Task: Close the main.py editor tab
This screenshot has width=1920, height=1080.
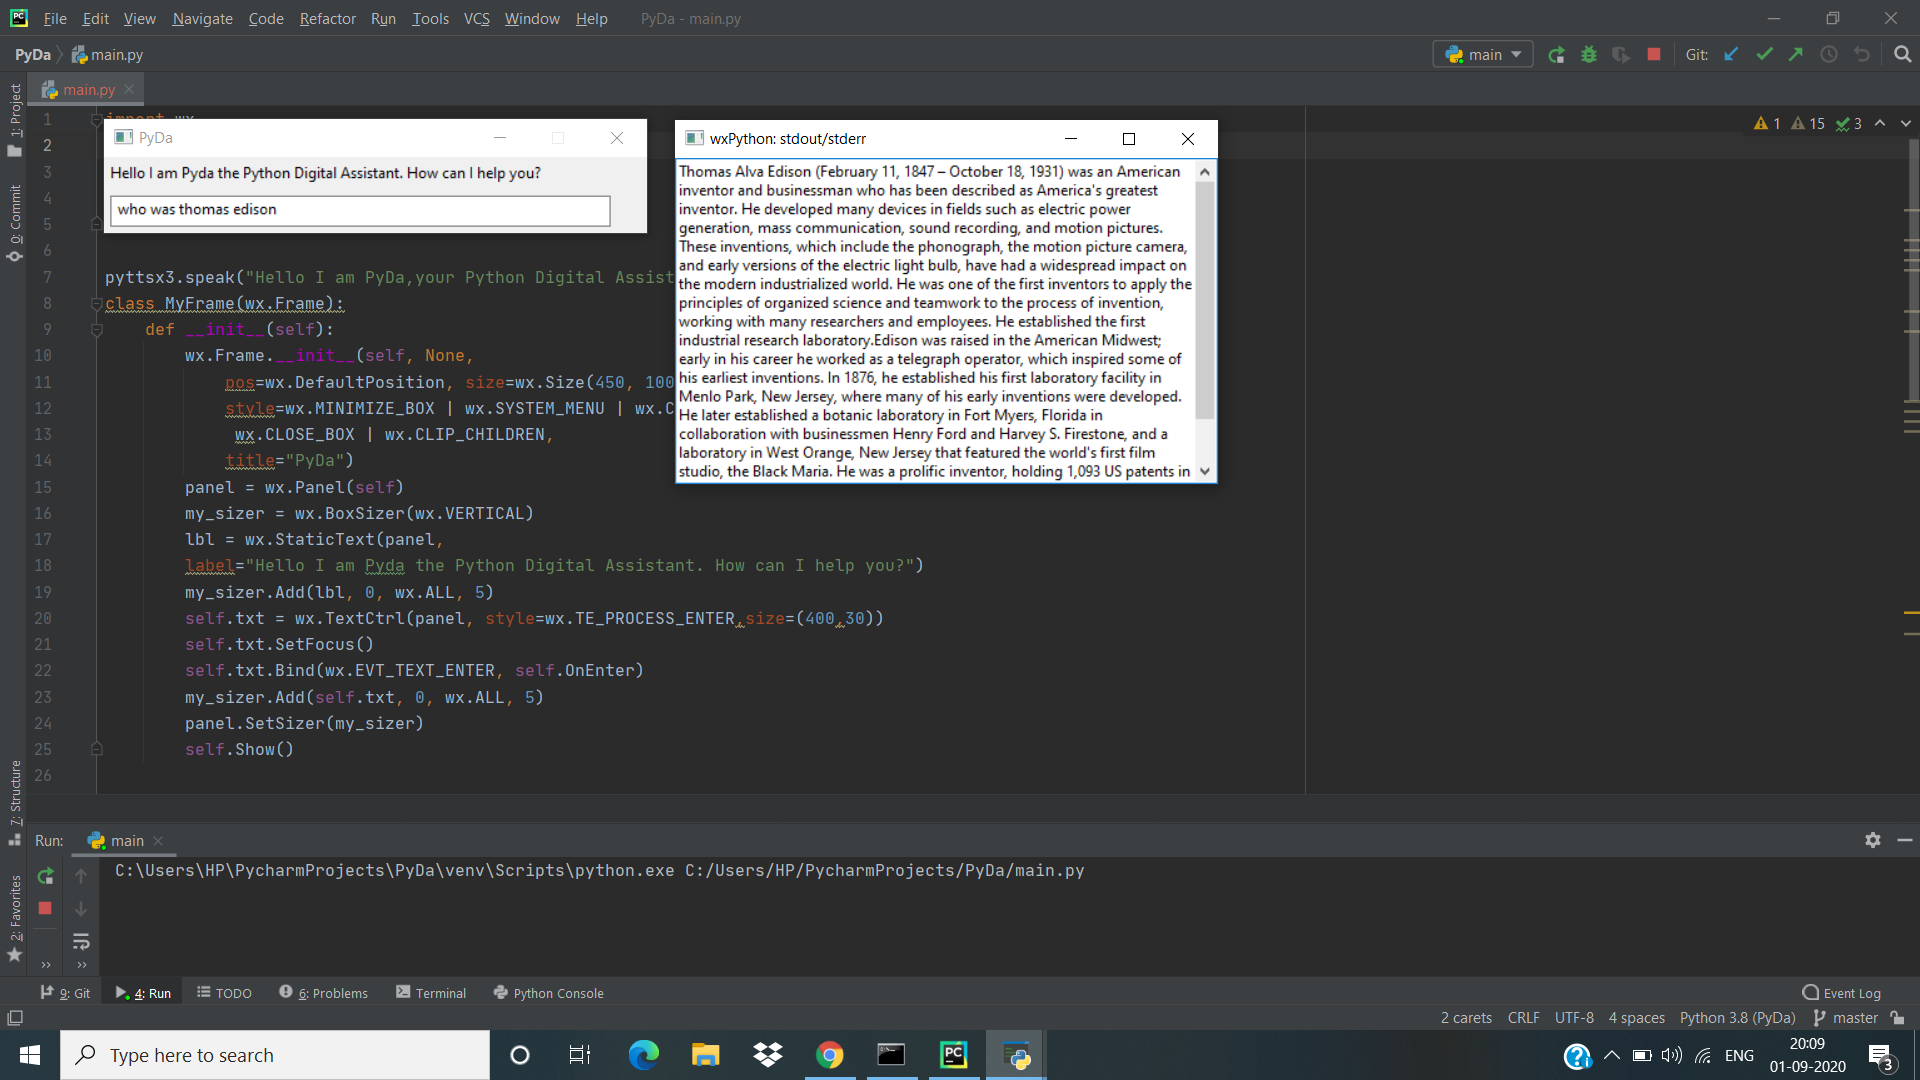Action: click(x=129, y=90)
